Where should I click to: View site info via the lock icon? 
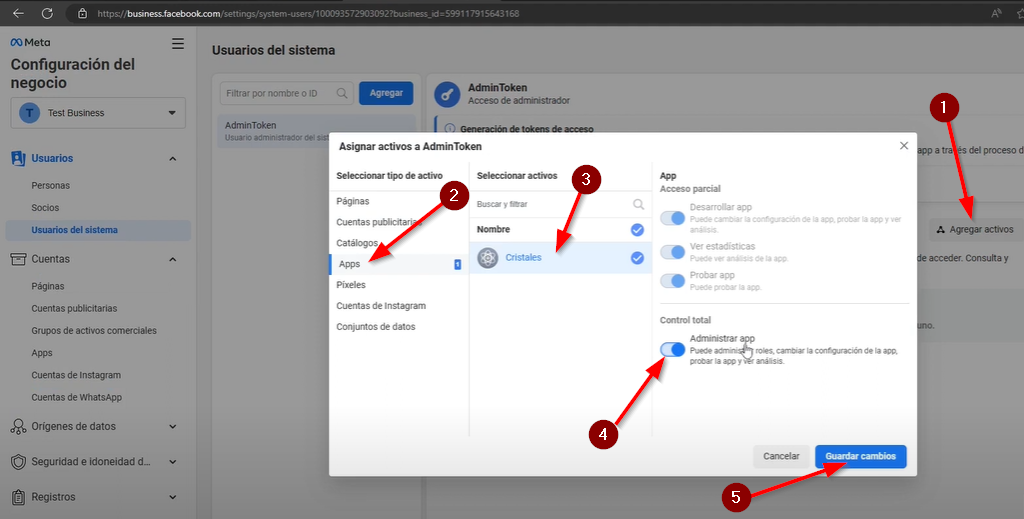point(82,13)
